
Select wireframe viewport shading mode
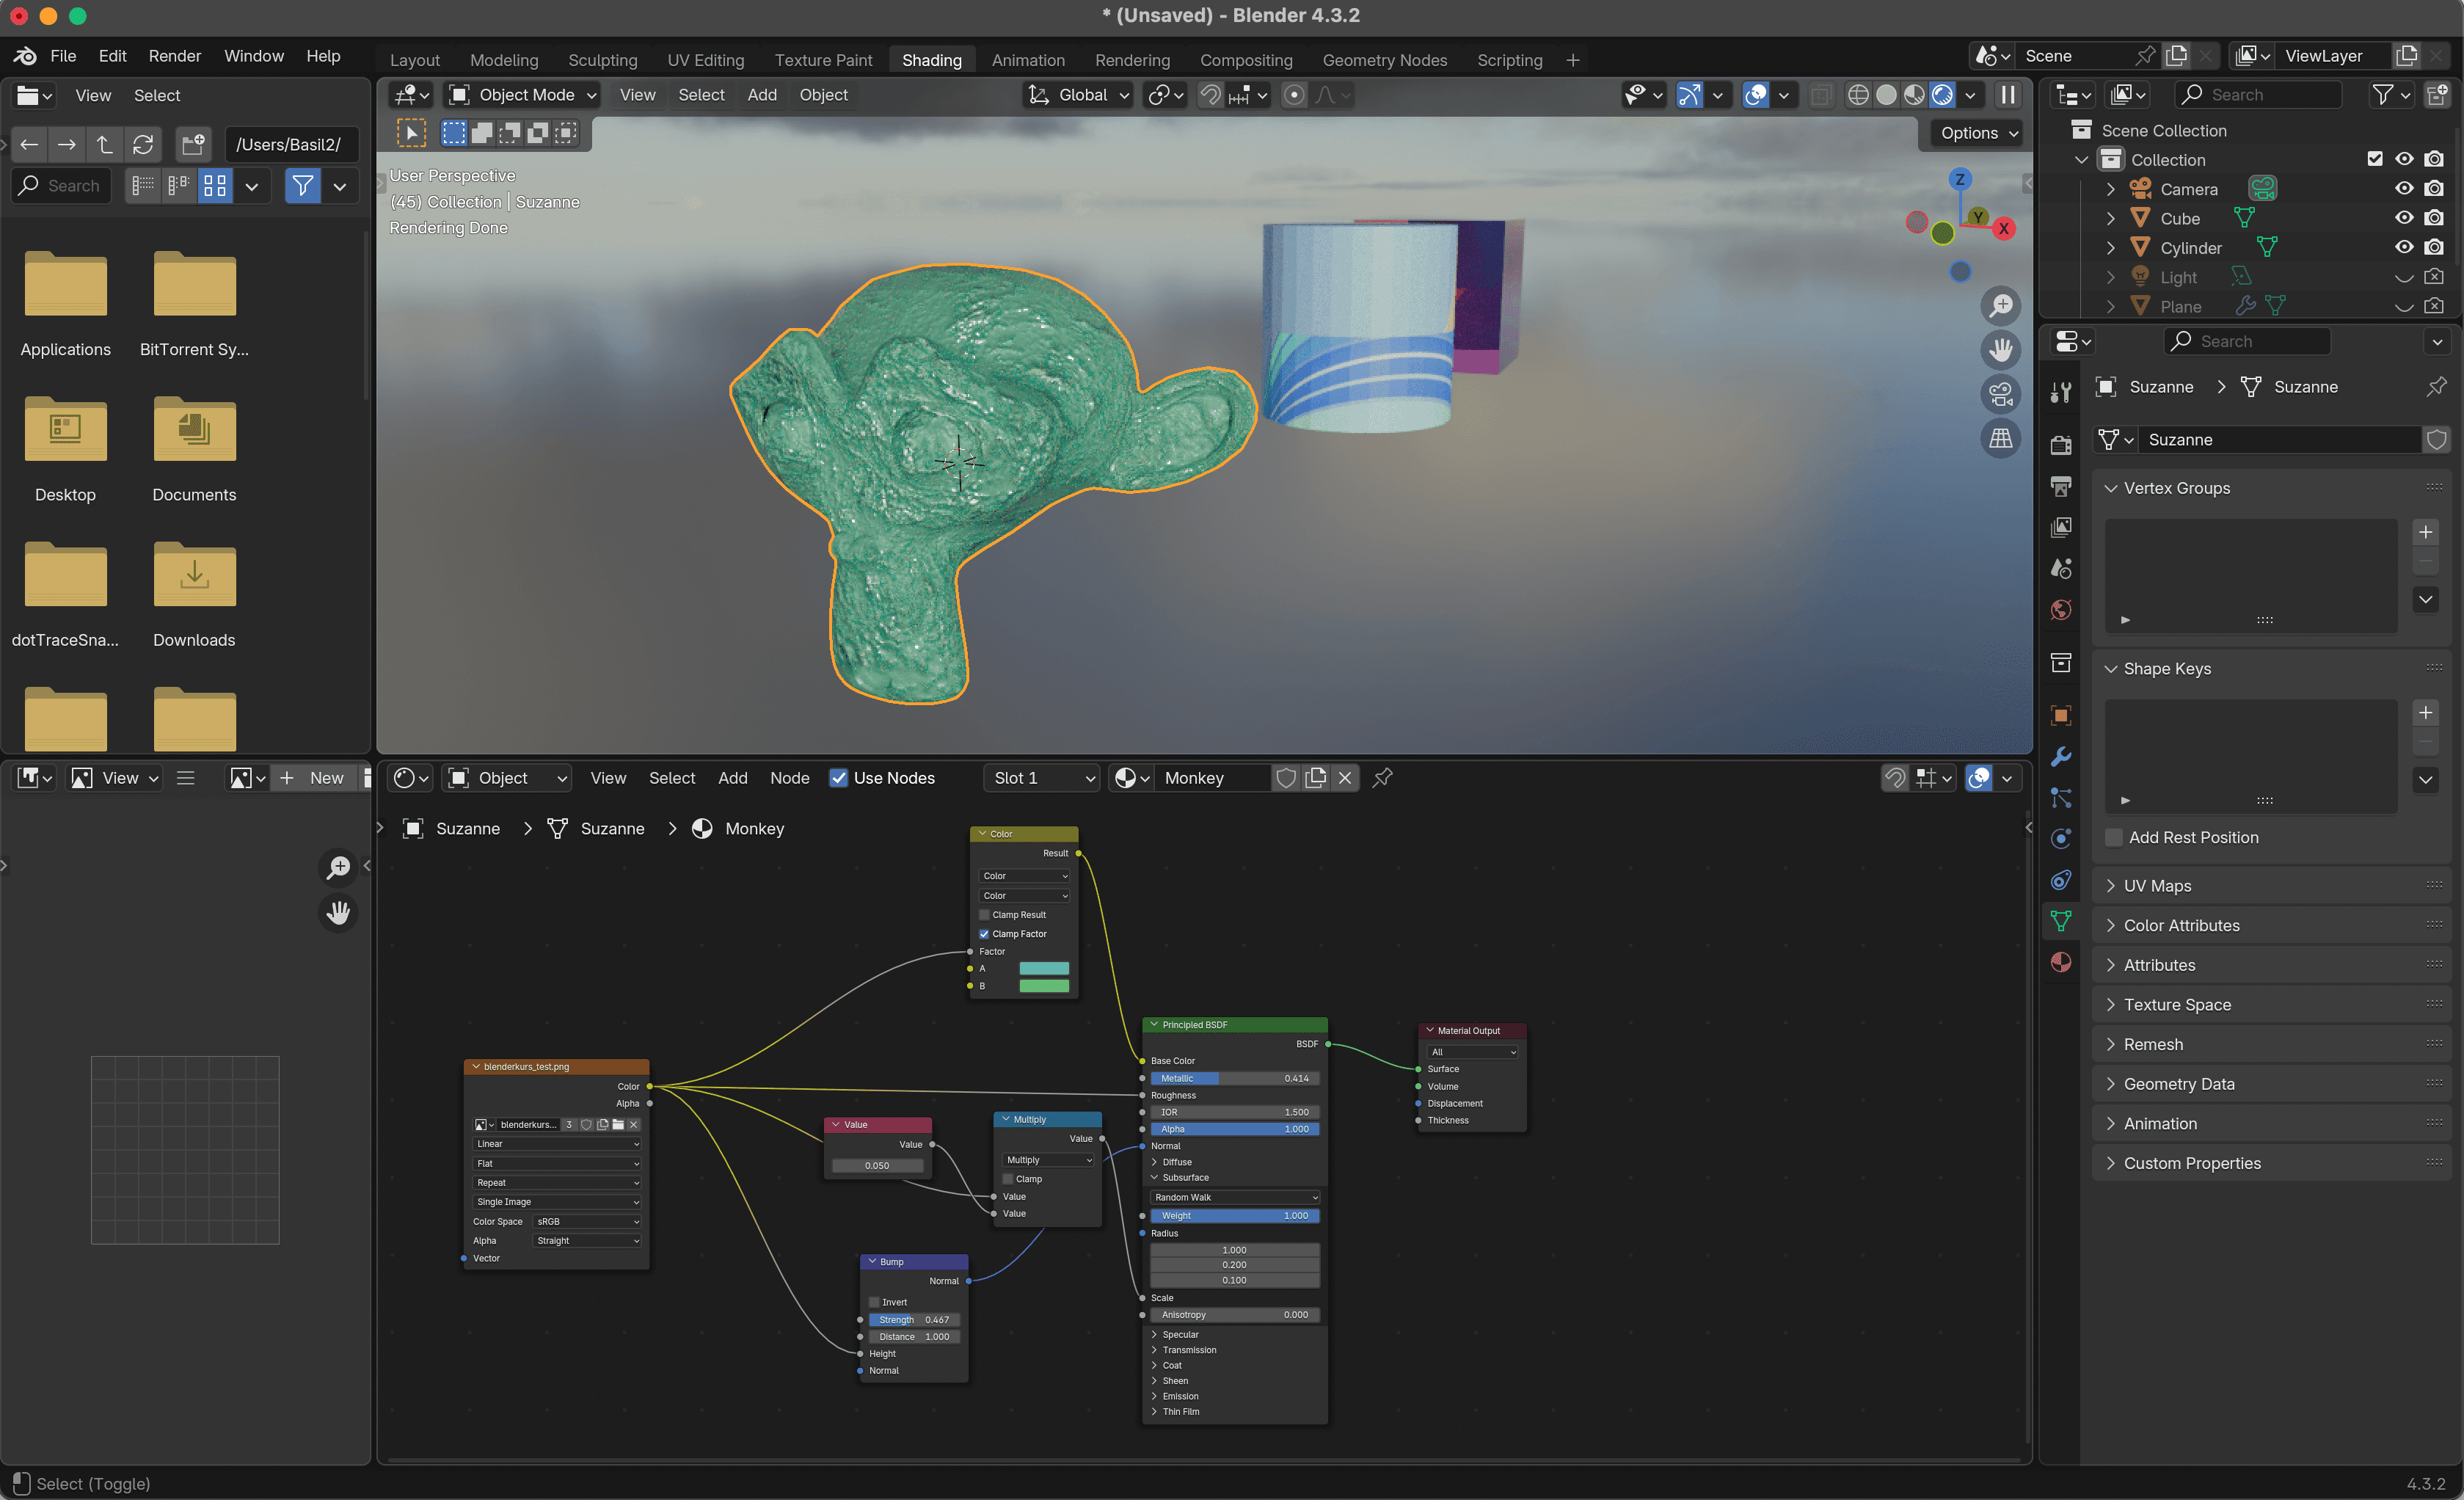1858,95
